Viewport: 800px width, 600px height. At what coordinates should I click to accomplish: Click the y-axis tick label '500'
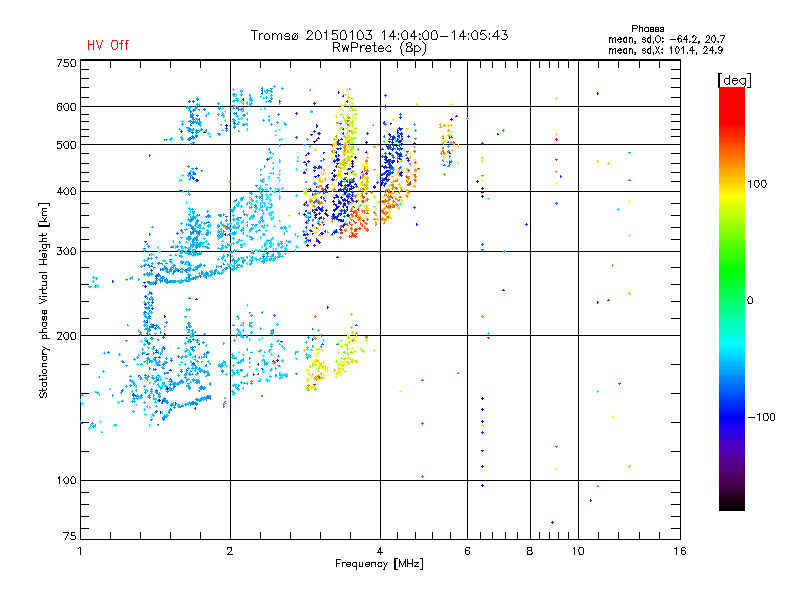pyautogui.click(x=66, y=145)
